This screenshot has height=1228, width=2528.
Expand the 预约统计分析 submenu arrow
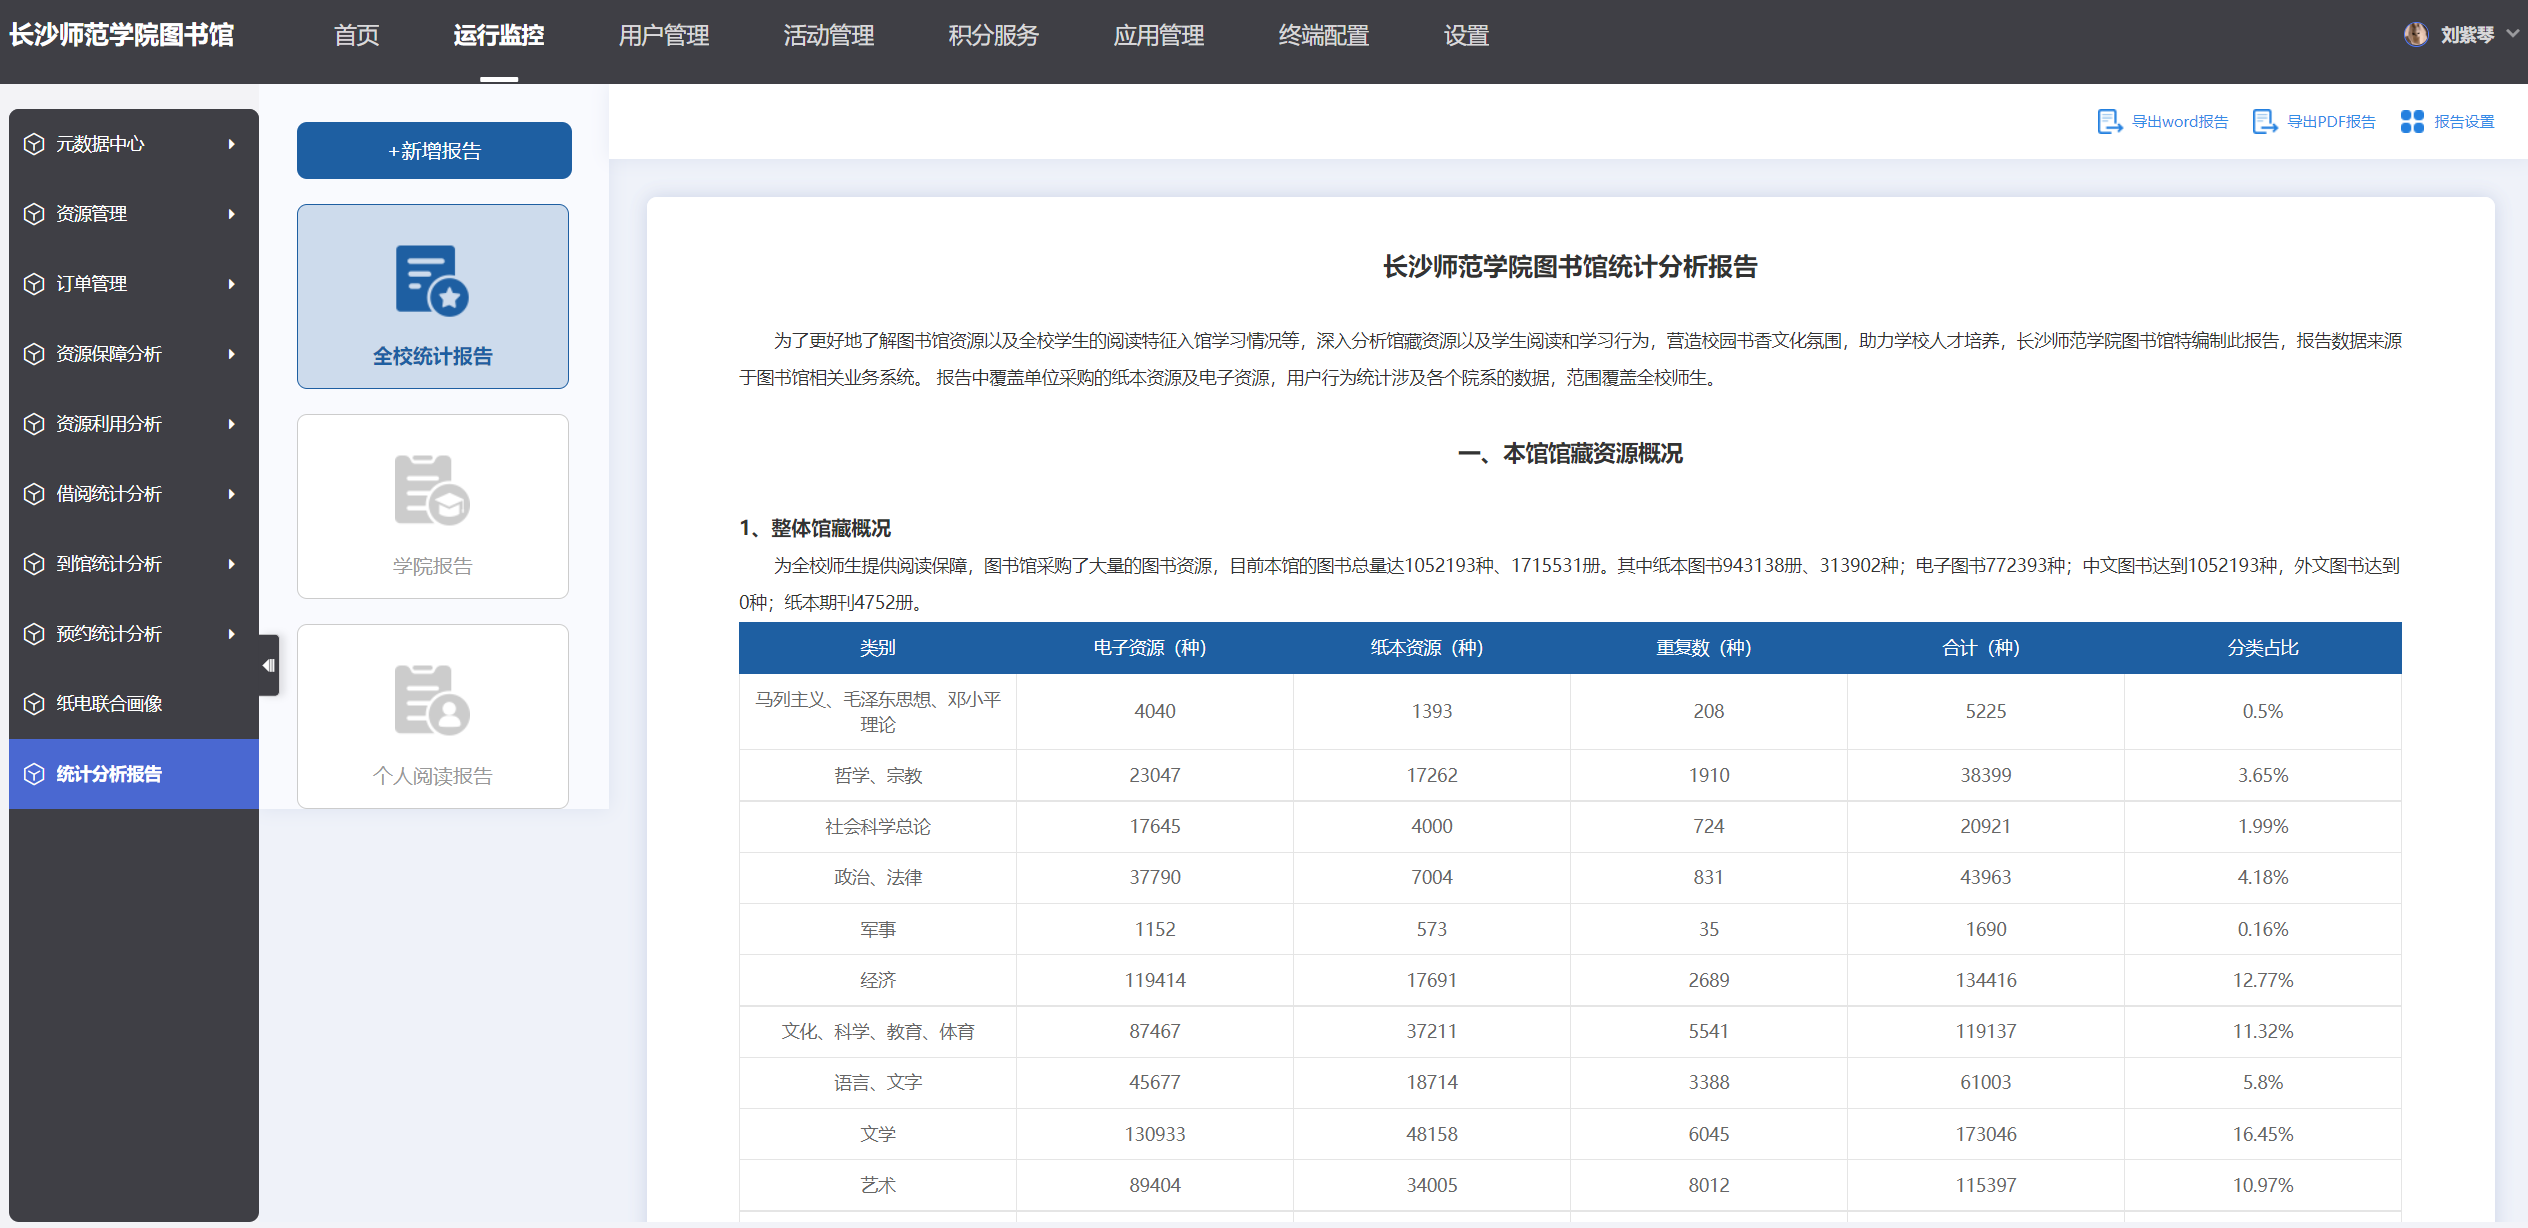pos(232,634)
